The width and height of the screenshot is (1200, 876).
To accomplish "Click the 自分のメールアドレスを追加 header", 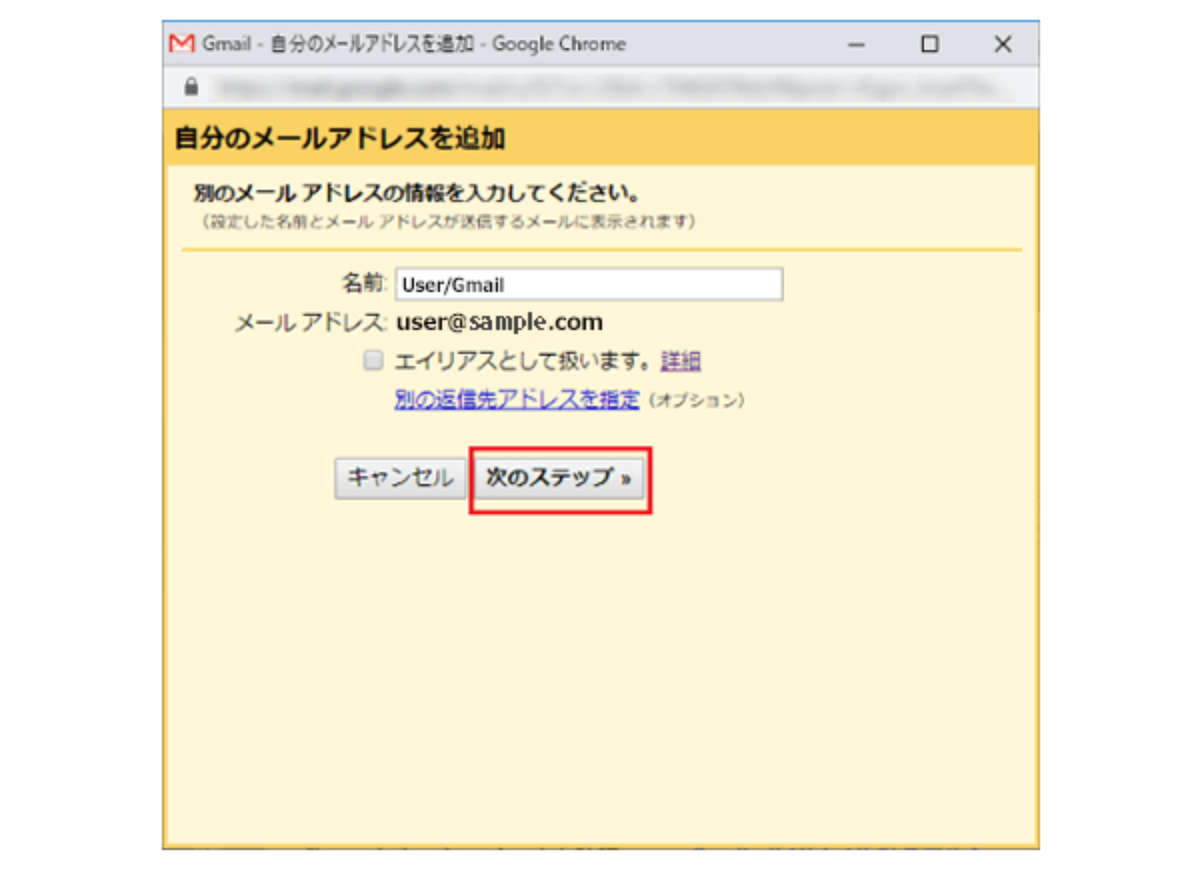I will (x=339, y=138).
